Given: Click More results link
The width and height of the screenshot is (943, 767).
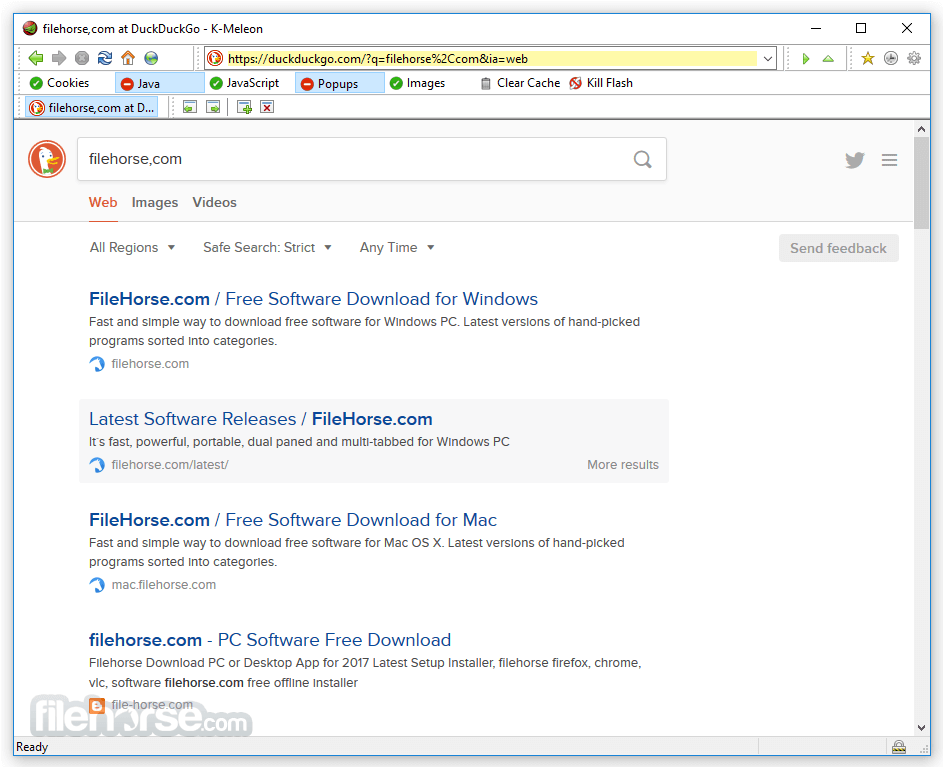Looking at the screenshot, I should click(x=622, y=464).
